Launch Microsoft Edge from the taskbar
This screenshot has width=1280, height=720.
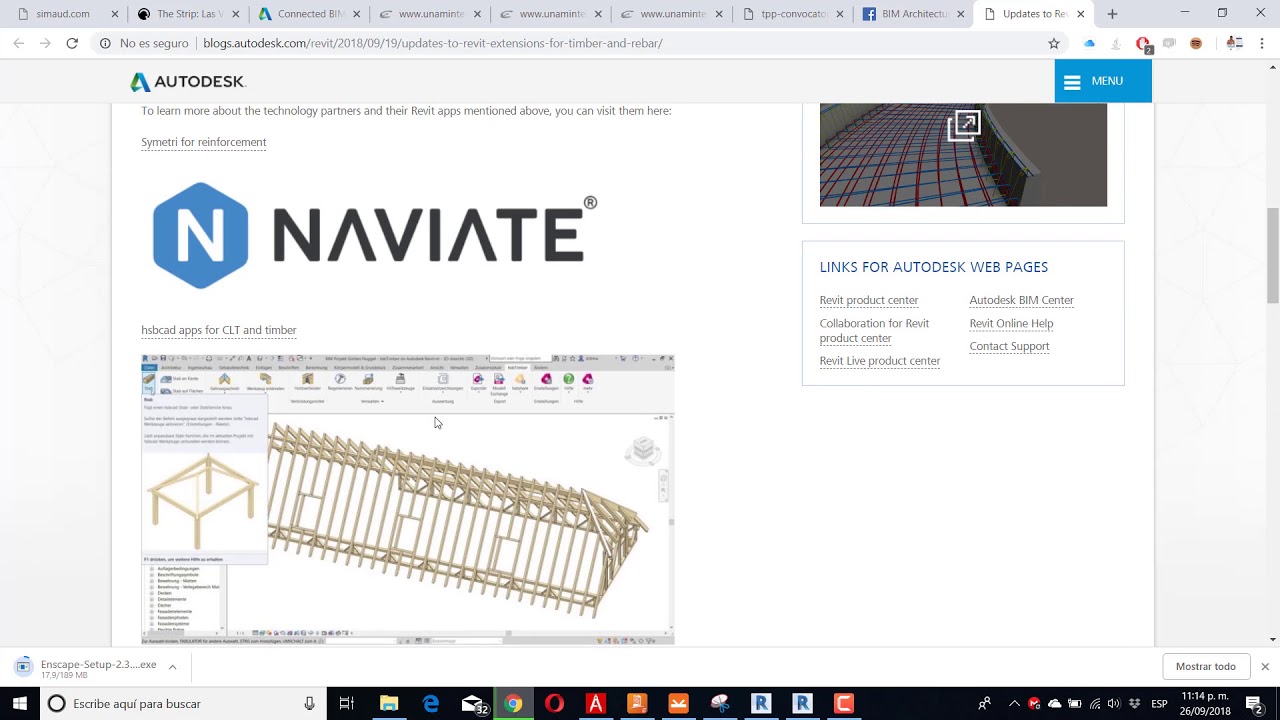(x=431, y=704)
